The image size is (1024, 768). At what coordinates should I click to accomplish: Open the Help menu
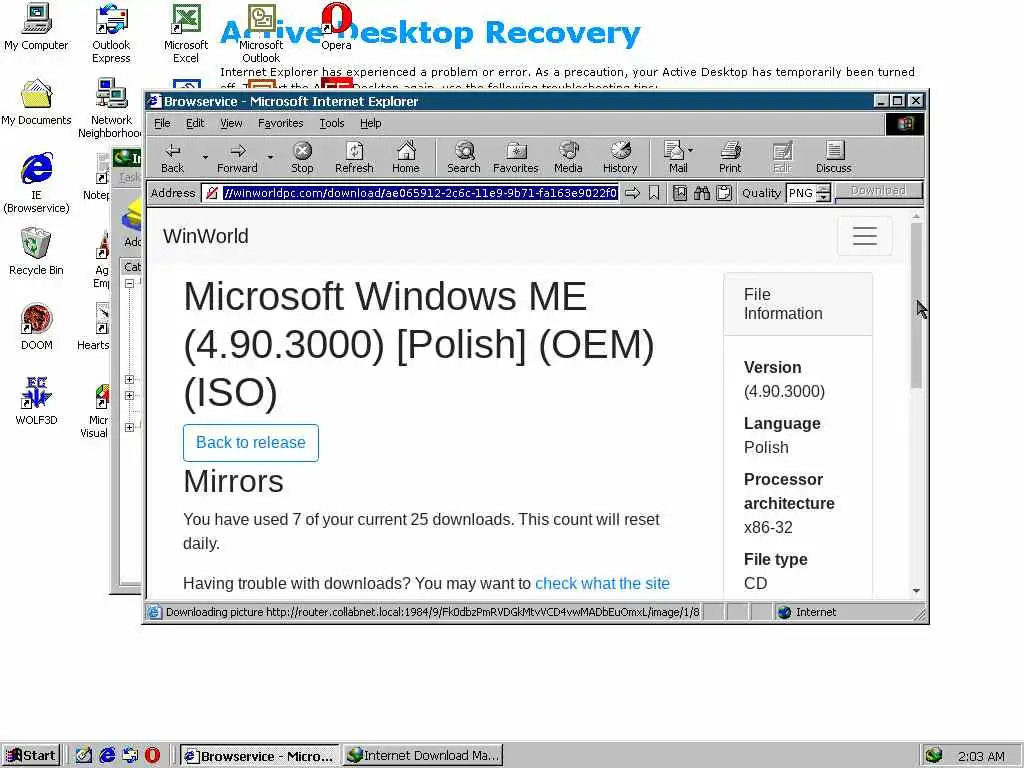tap(370, 123)
